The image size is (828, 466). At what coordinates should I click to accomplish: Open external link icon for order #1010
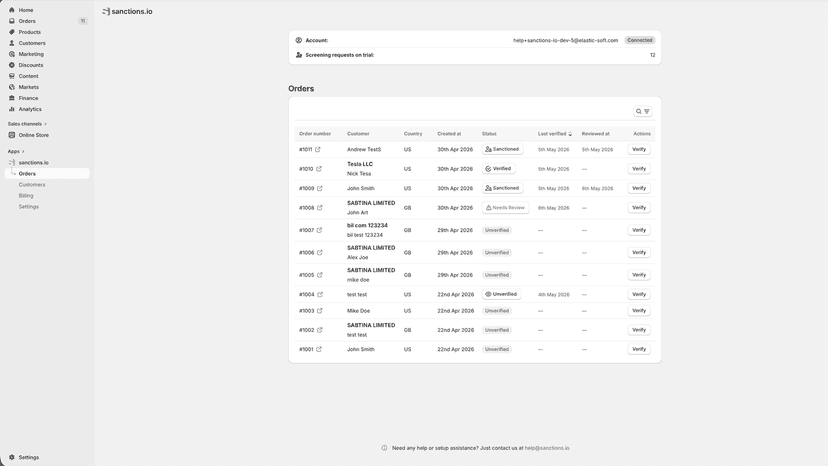[x=319, y=169]
